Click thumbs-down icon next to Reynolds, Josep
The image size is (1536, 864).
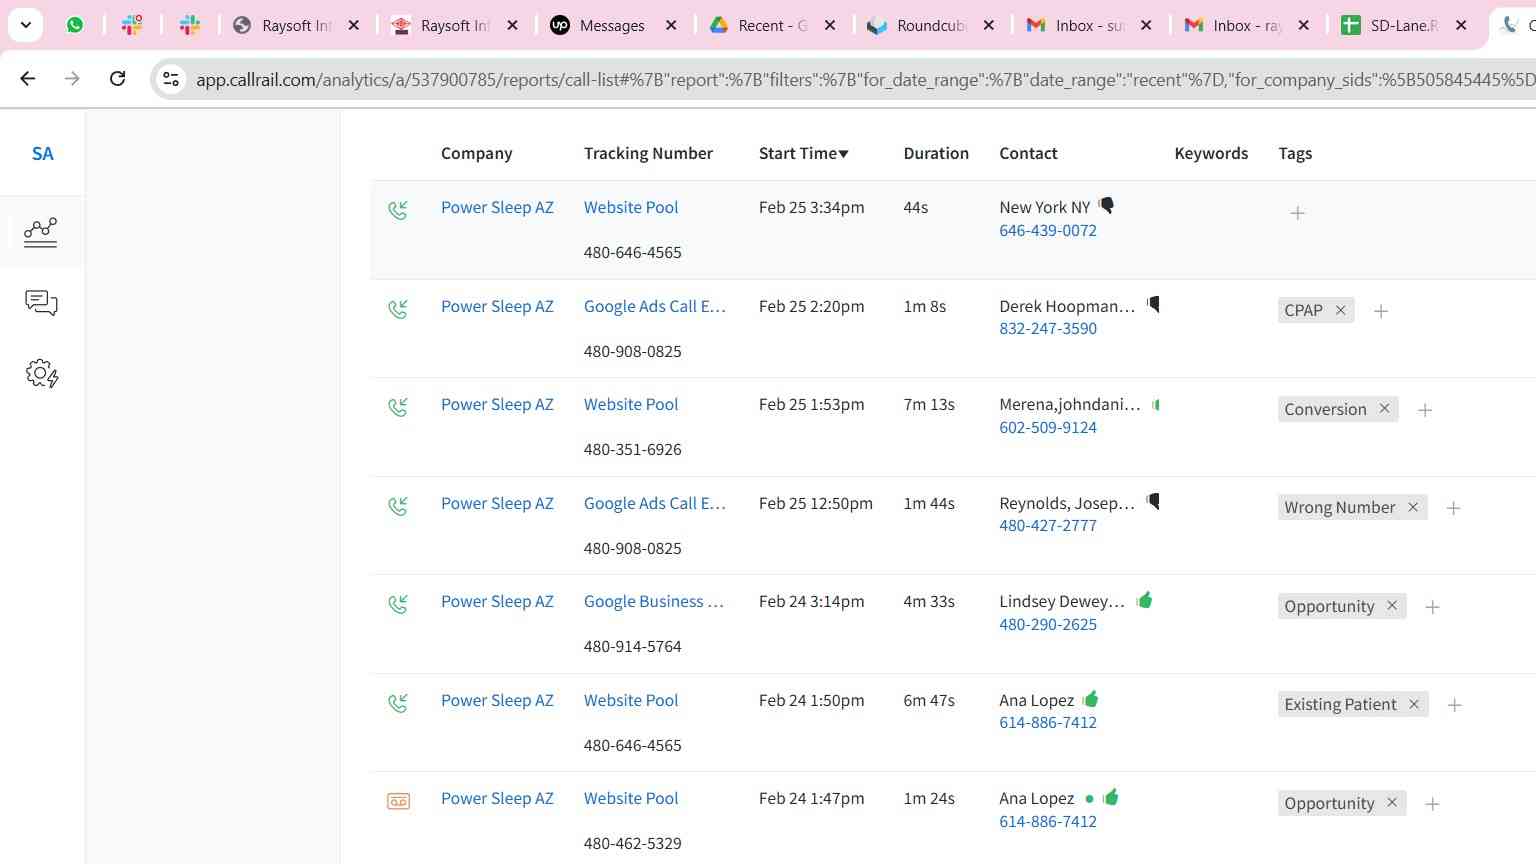1153,501
